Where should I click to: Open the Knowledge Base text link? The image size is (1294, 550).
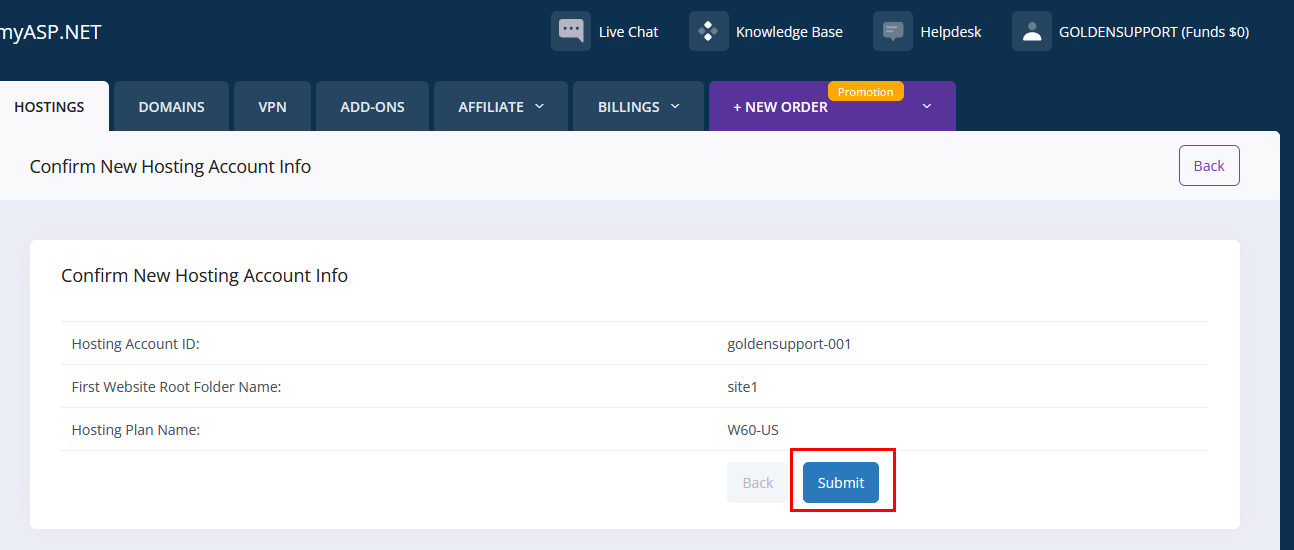789,32
